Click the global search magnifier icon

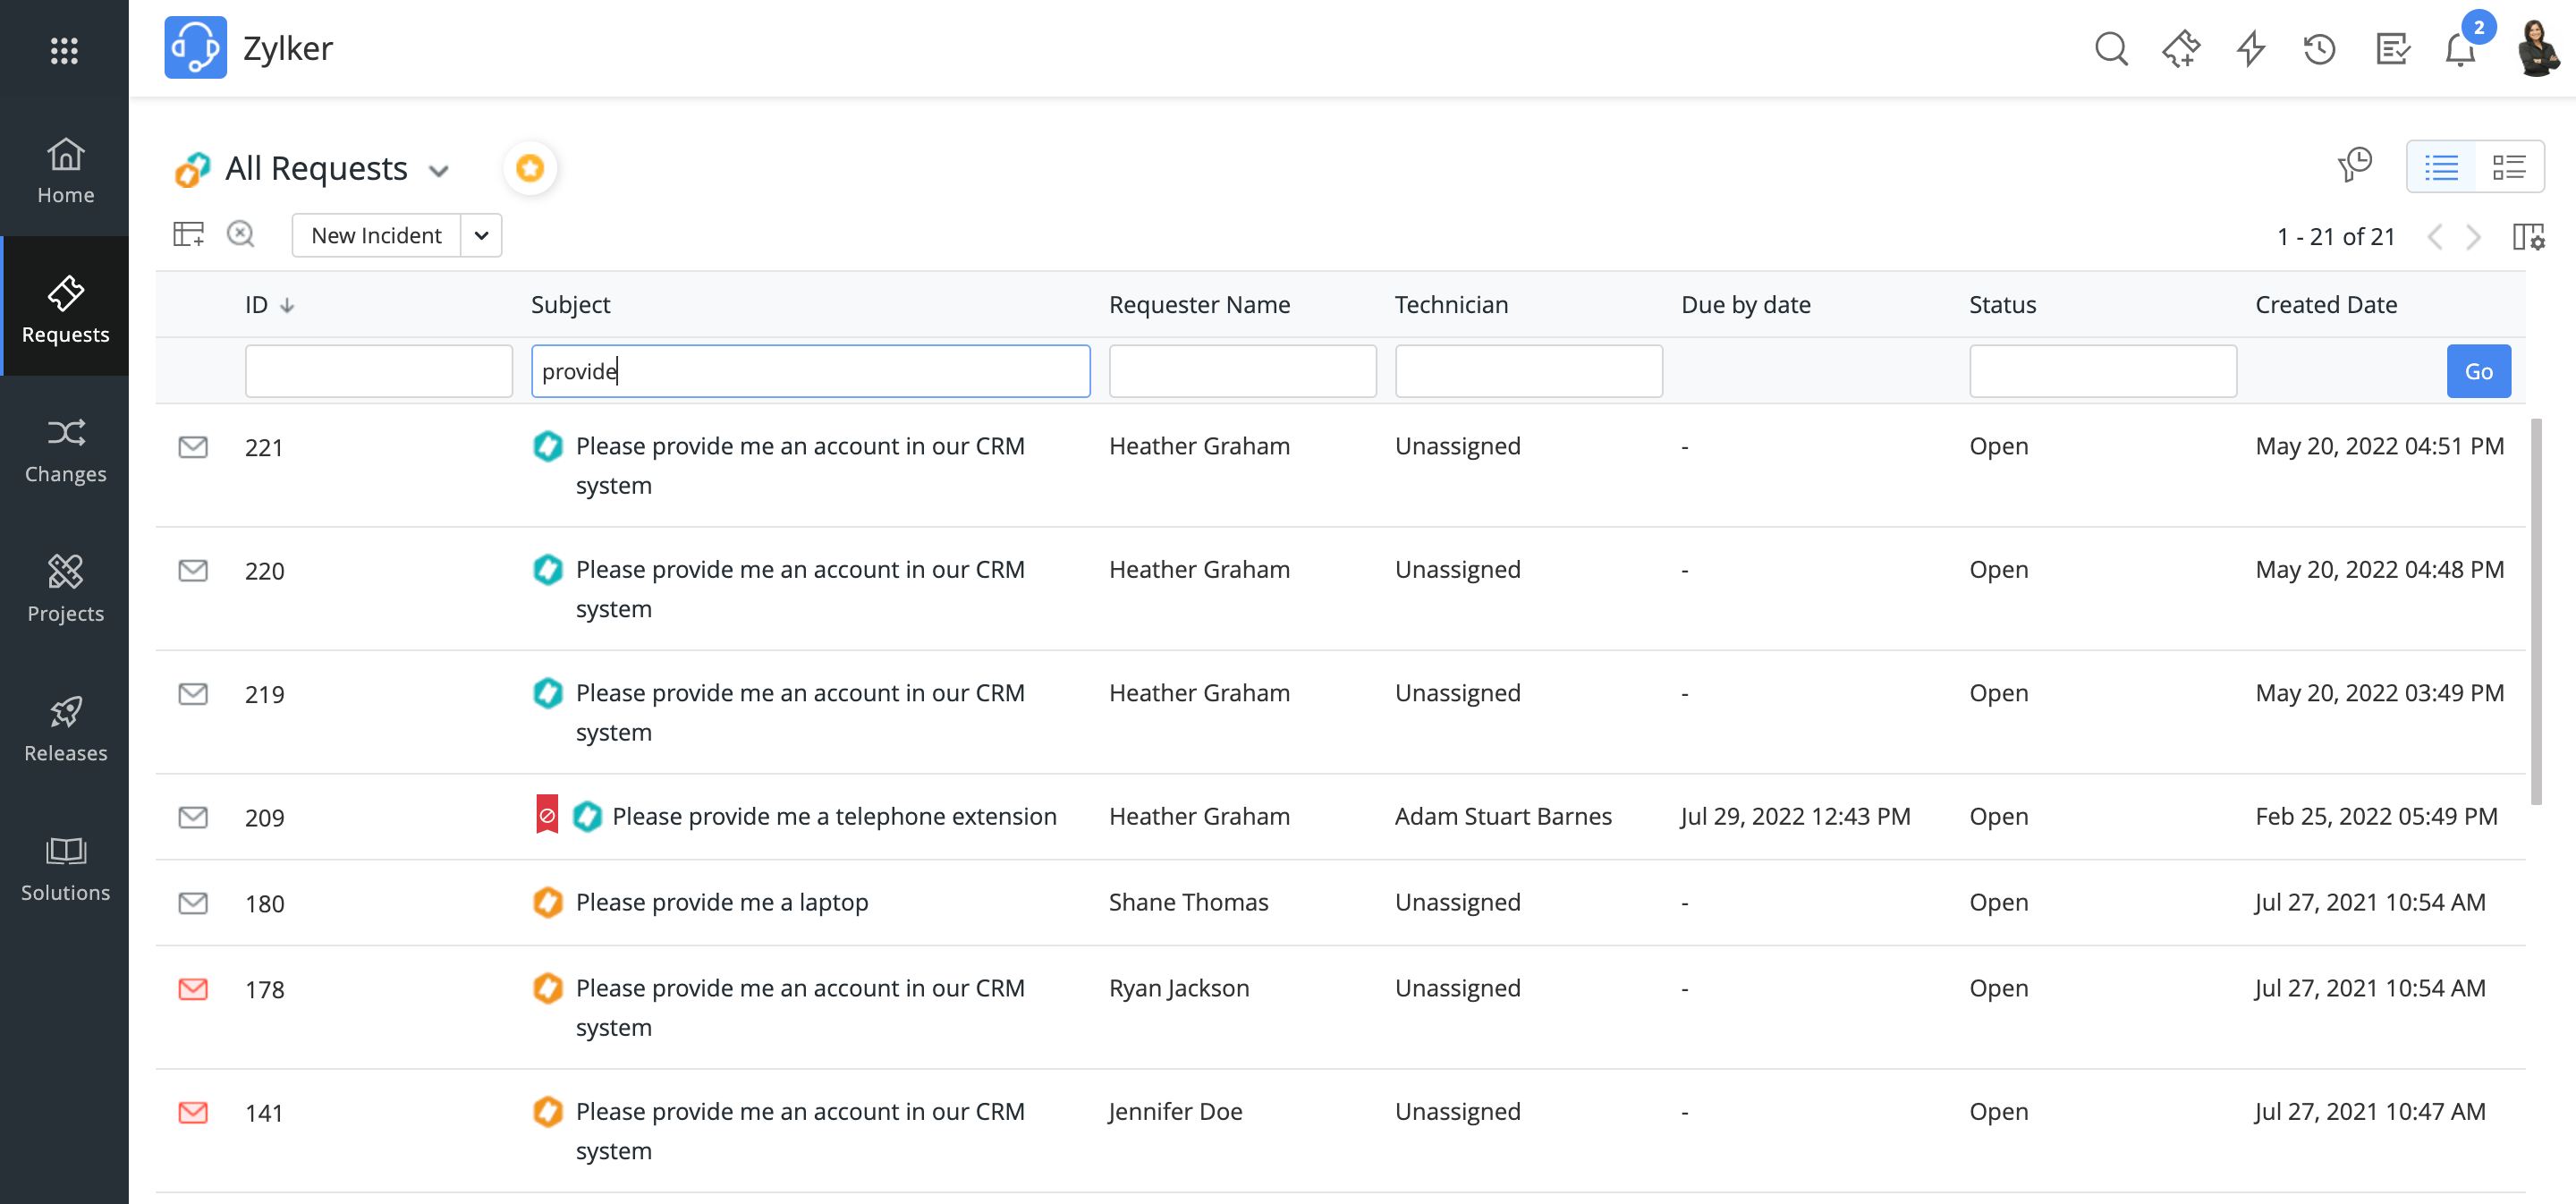click(x=2110, y=48)
